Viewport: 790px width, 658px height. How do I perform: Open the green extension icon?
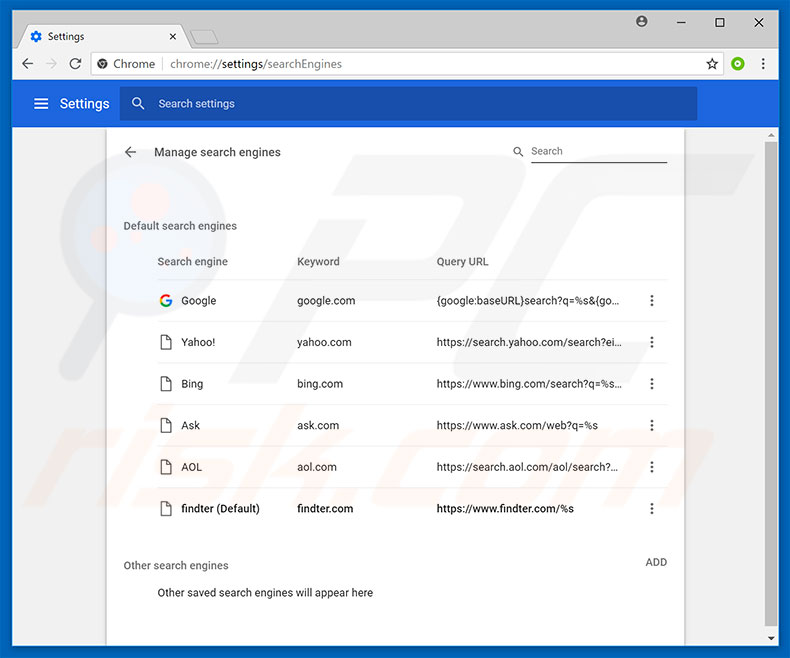click(x=738, y=64)
